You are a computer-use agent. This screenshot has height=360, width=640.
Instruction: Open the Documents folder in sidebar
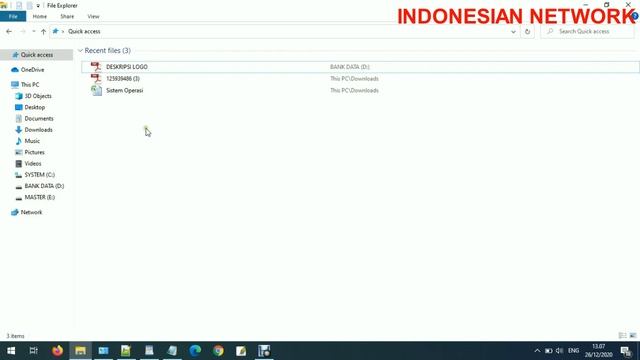39,118
